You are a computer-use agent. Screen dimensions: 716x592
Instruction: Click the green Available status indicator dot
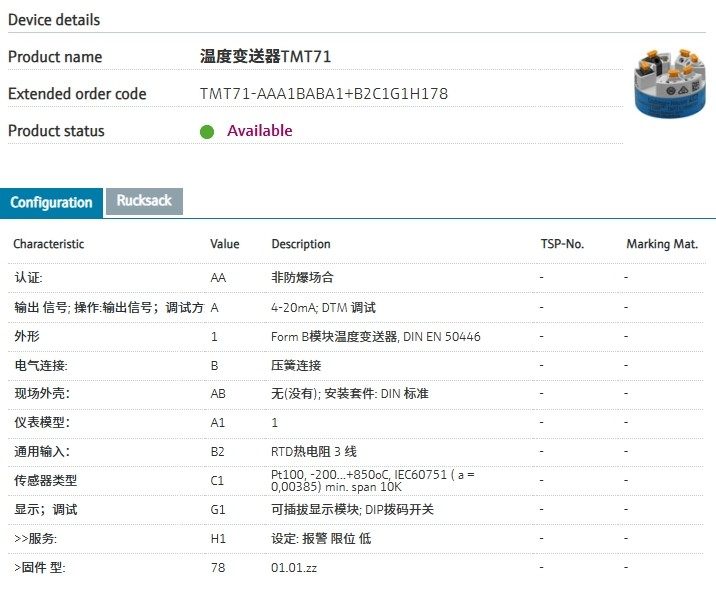[x=207, y=131]
